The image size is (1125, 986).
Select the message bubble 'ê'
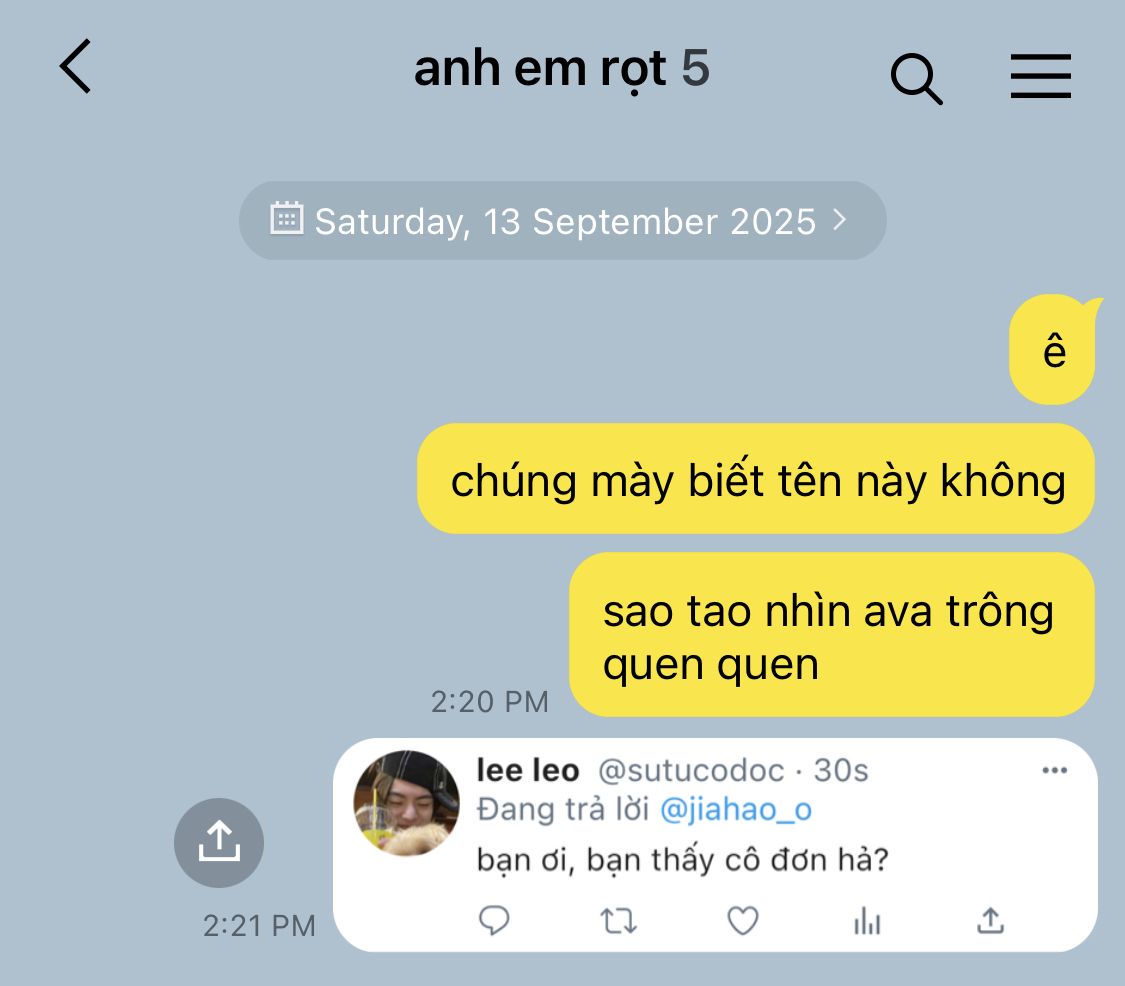tap(1053, 350)
